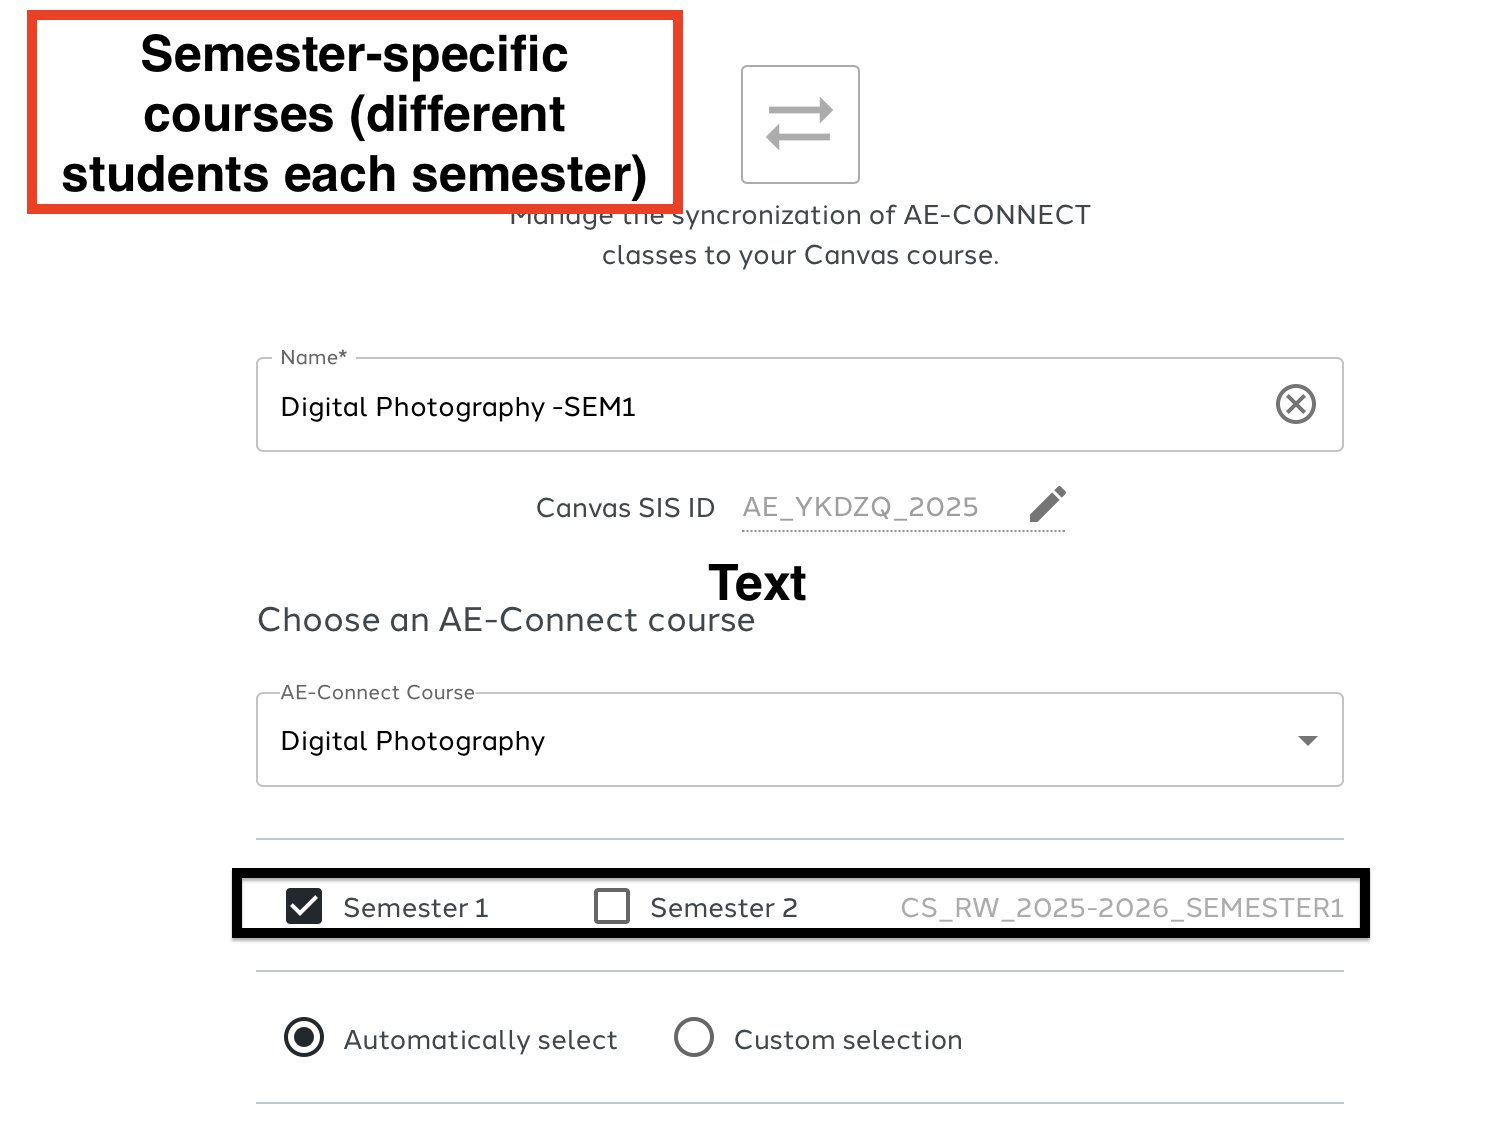This screenshot has width=1496, height=1142.
Task: Select the bold "Text" label
Action: coord(757,583)
